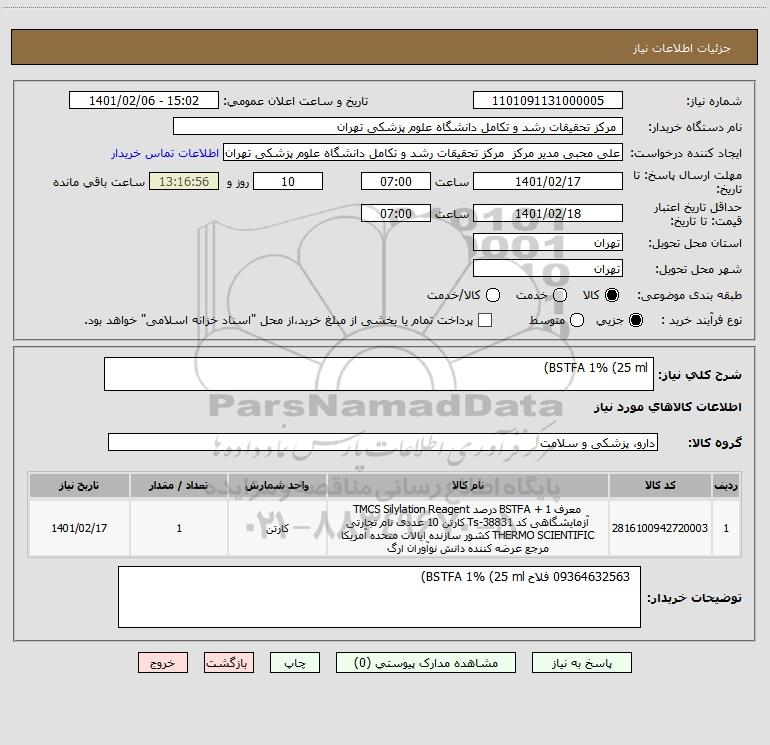Viewport: 770px width, 745px height.
Task: Click the response deadline time 07:00 field
Action: tap(396, 181)
